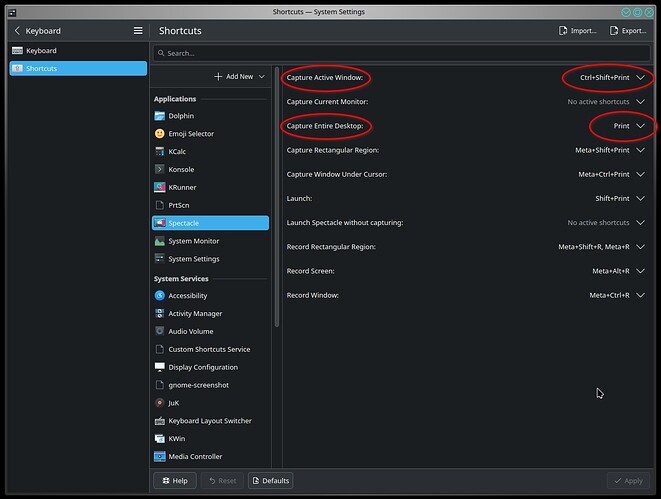Expand the Launch shortcut chevron

[640, 199]
